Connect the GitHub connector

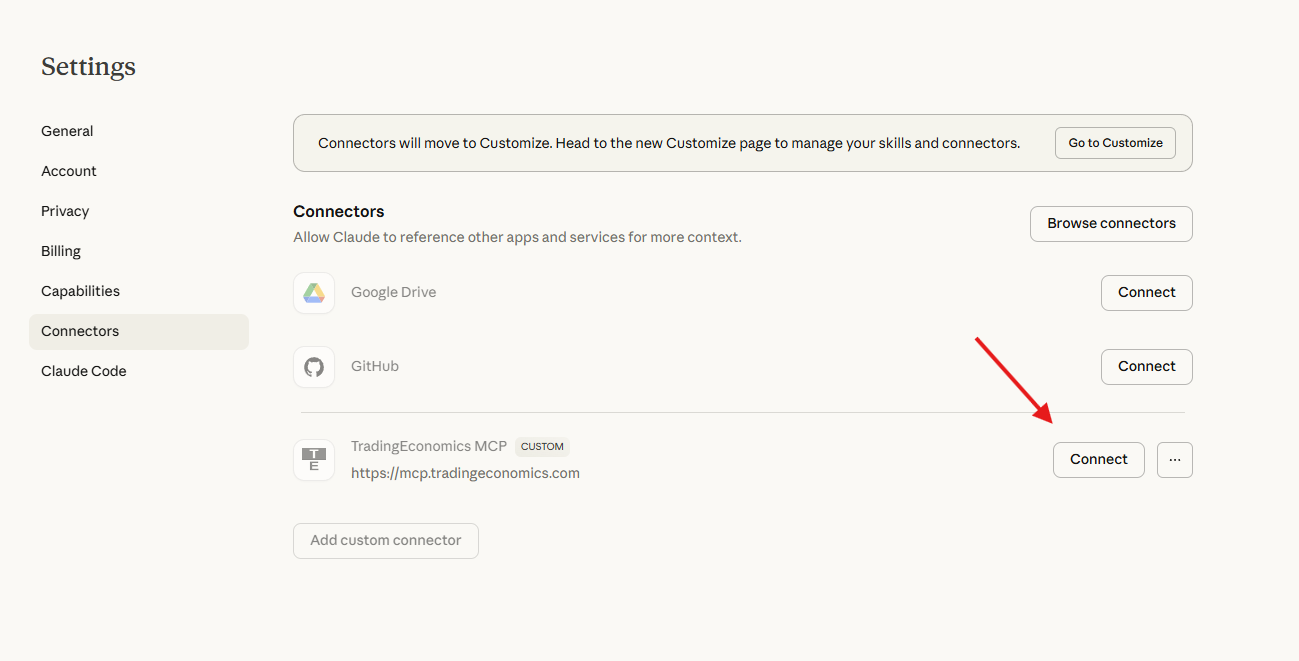coord(1146,367)
